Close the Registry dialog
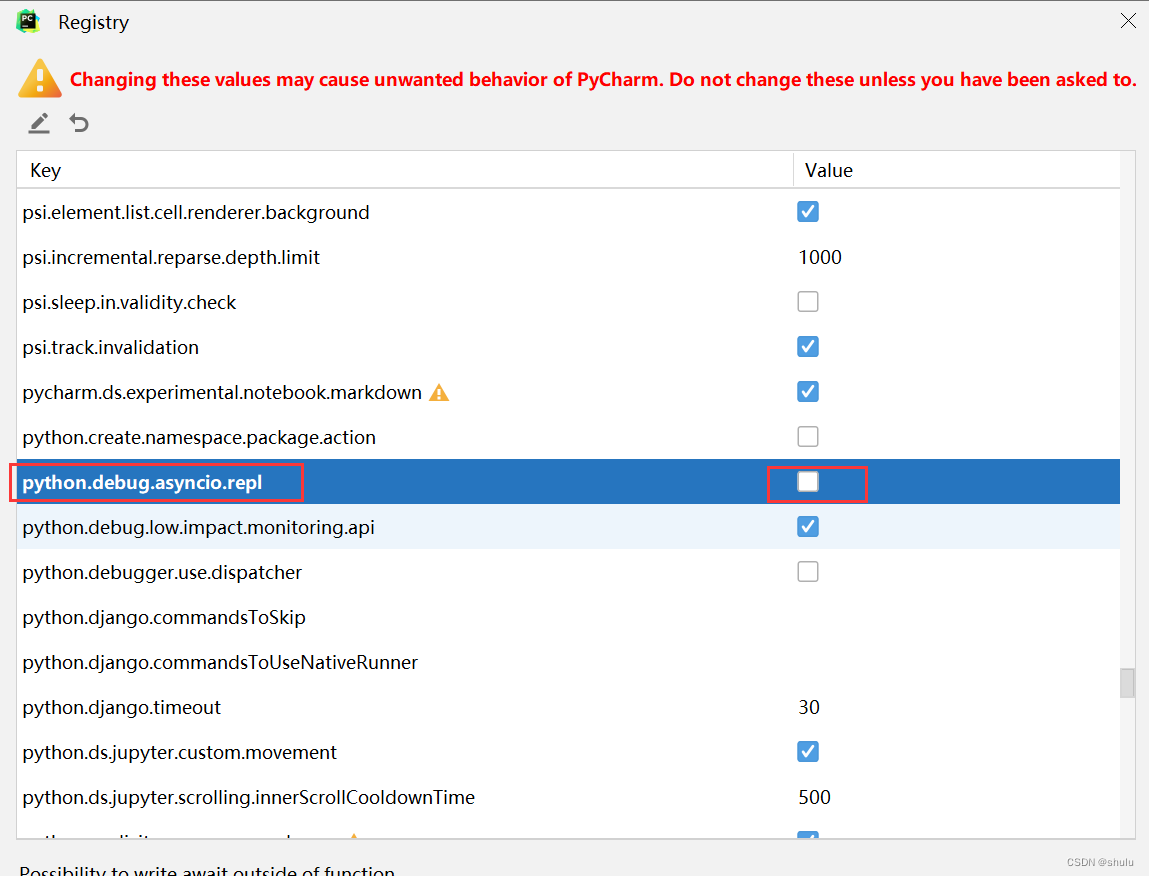The height and width of the screenshot is (876, 1149). click(x=1128, y=21)
